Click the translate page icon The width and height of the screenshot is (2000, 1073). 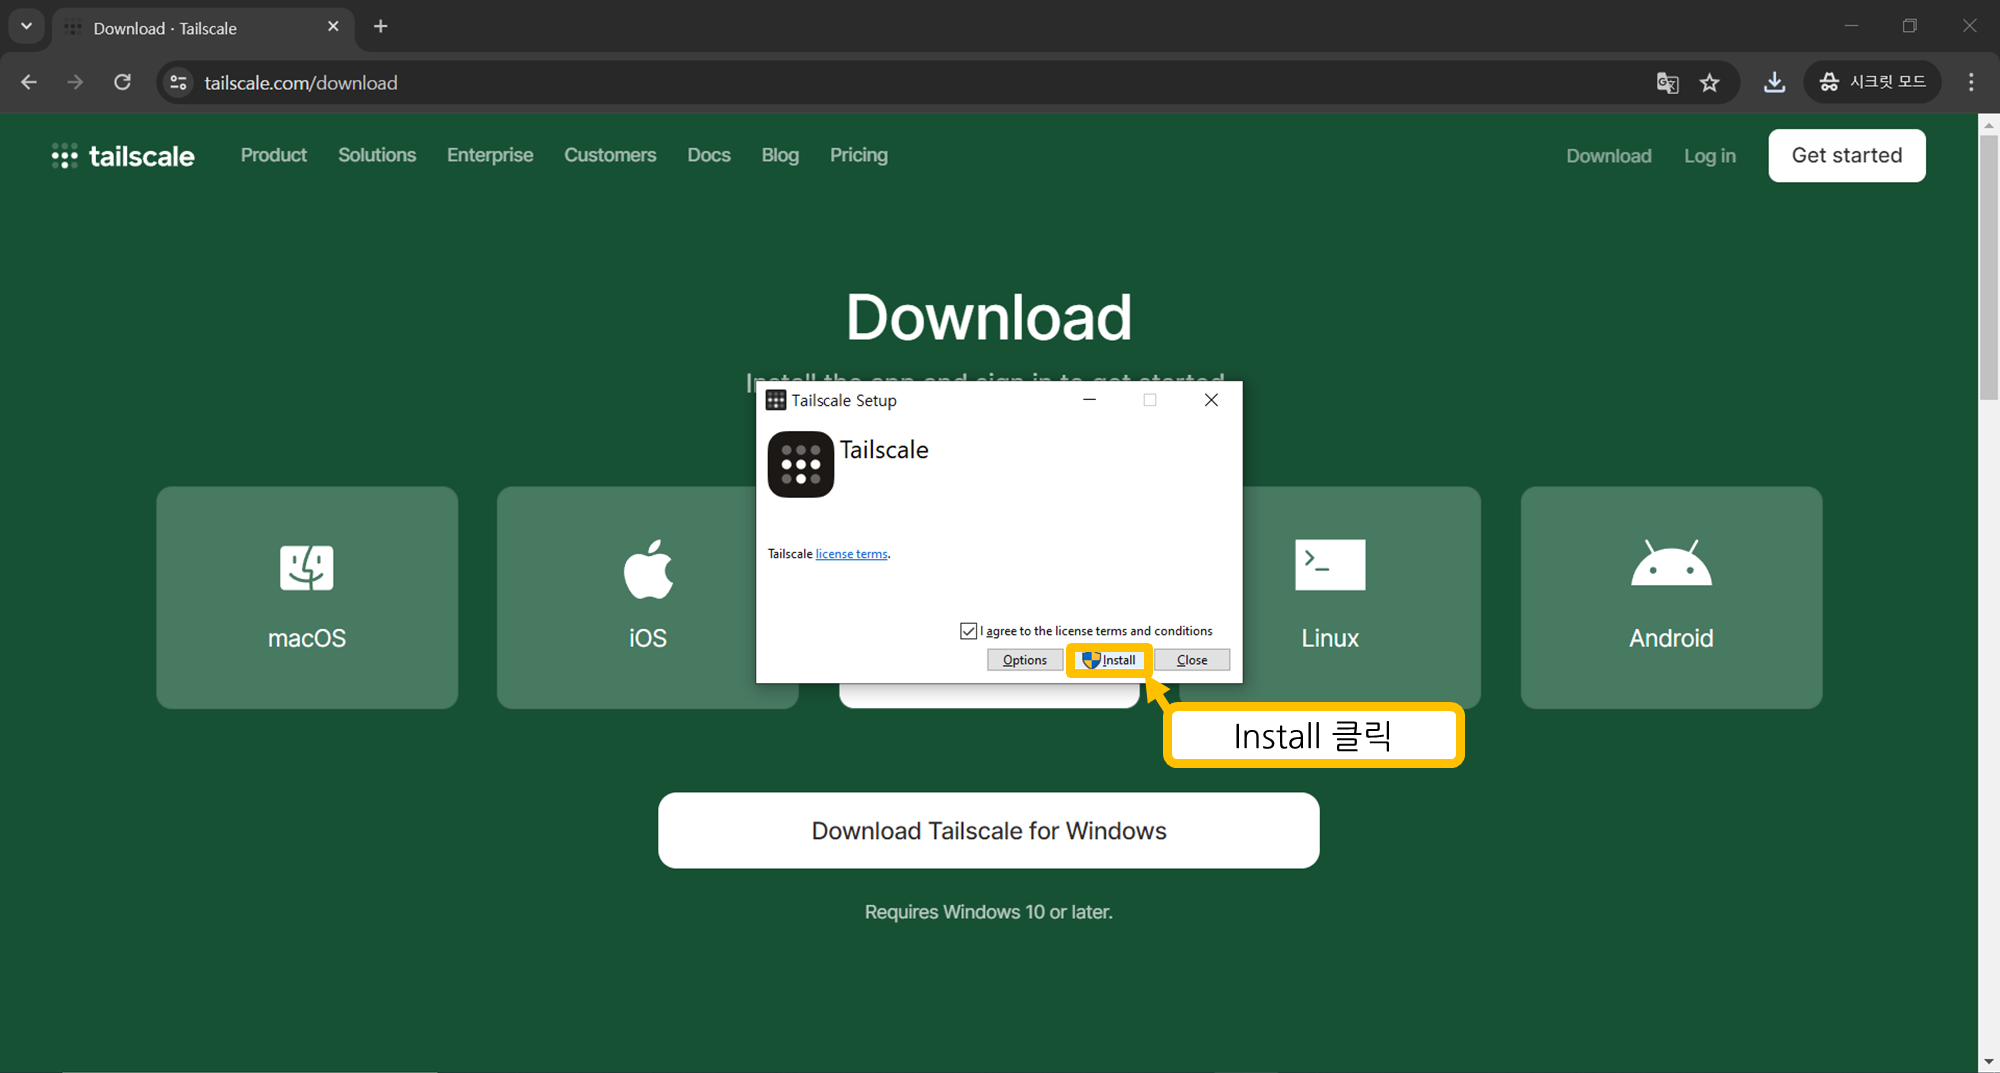point(1667,83)
